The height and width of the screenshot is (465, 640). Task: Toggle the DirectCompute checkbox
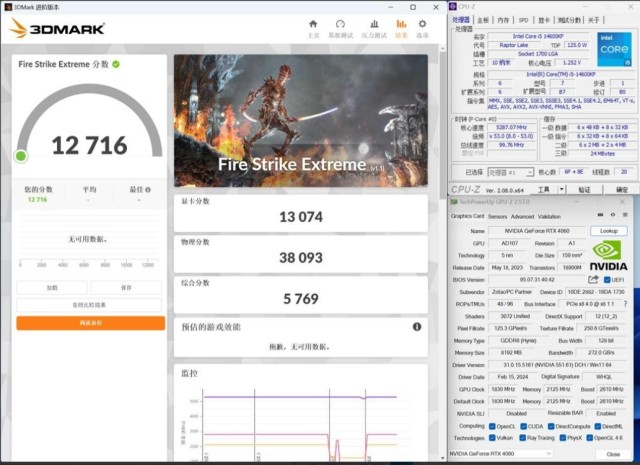pos(551,426)
